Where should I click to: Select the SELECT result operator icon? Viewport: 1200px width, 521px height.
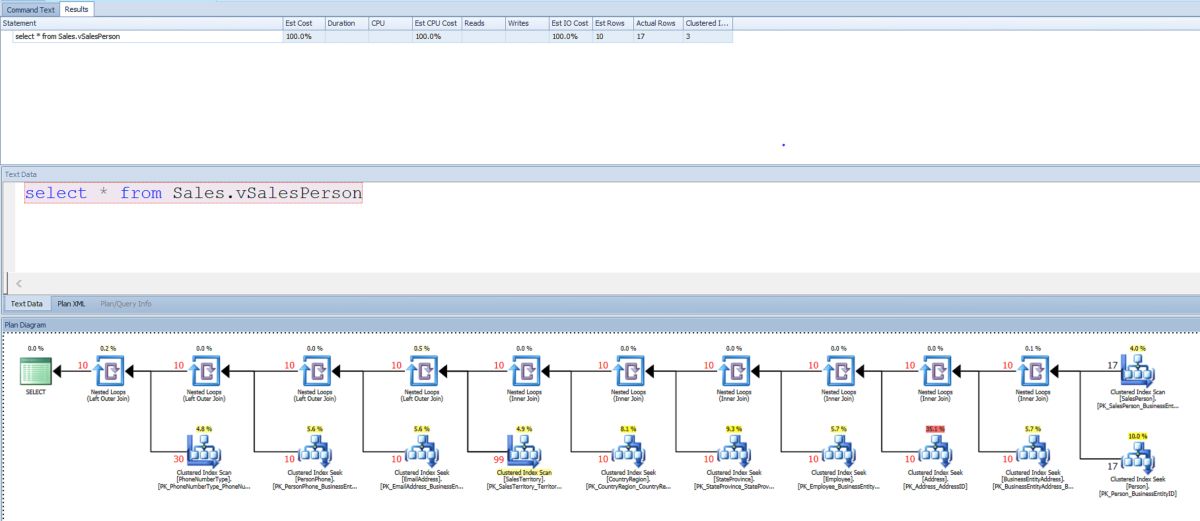coord(35,371)
